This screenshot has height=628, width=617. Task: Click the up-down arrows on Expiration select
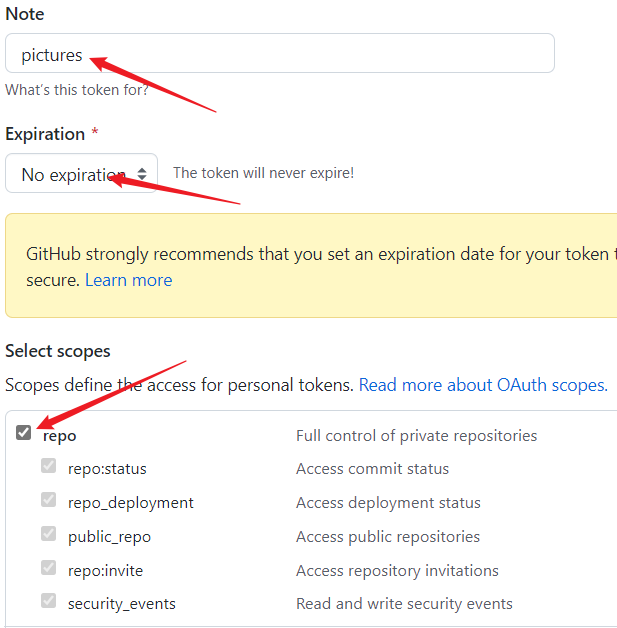[142, 174]
